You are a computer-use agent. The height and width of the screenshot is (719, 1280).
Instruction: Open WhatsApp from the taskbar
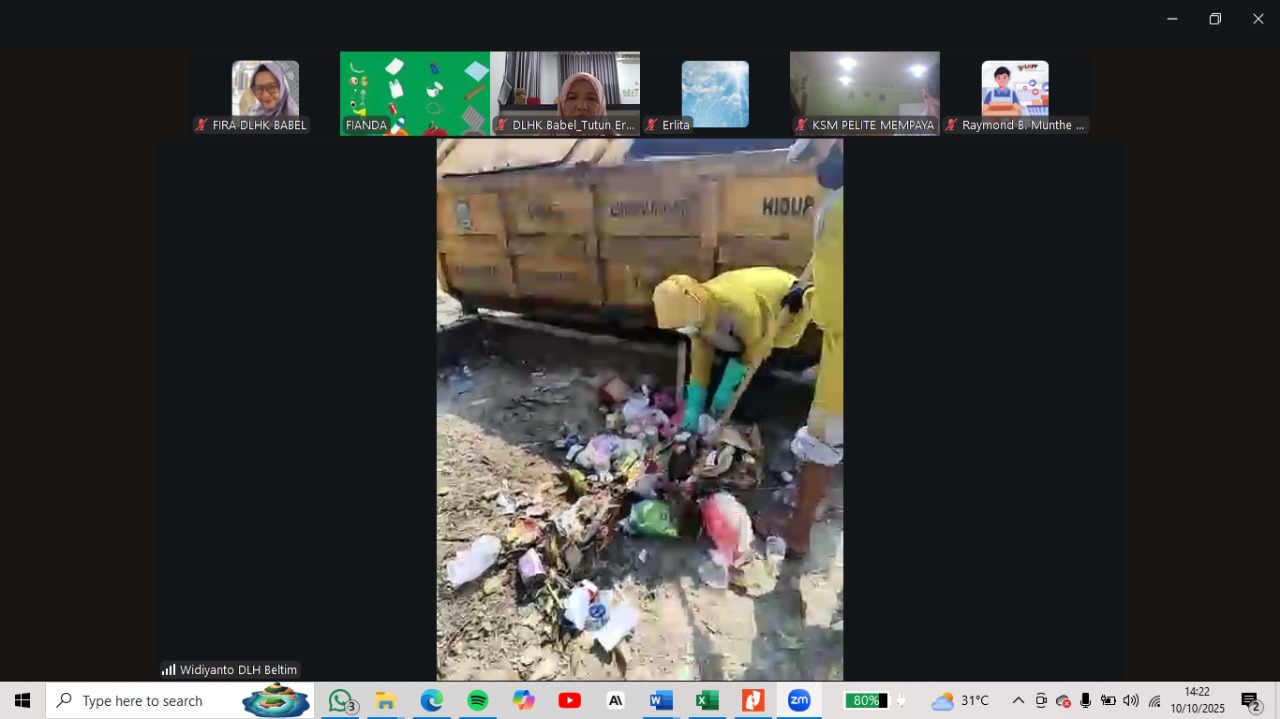pyautogui.click(x=341, y=701)
